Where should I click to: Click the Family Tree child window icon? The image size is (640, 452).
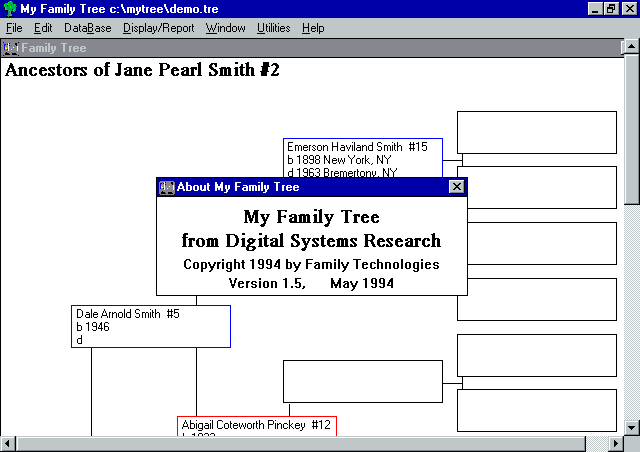click(x=11, y=48)
